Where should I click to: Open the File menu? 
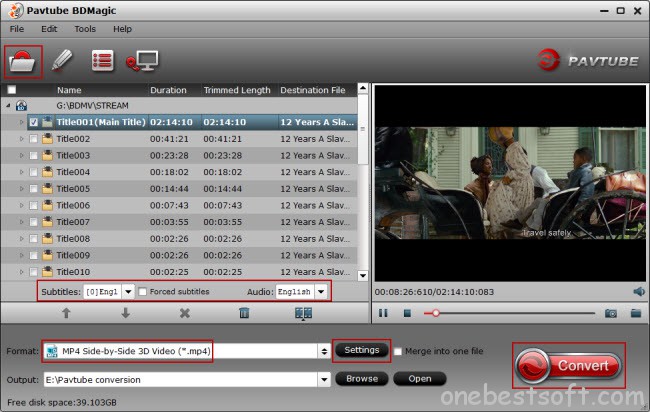coord(17,29)
